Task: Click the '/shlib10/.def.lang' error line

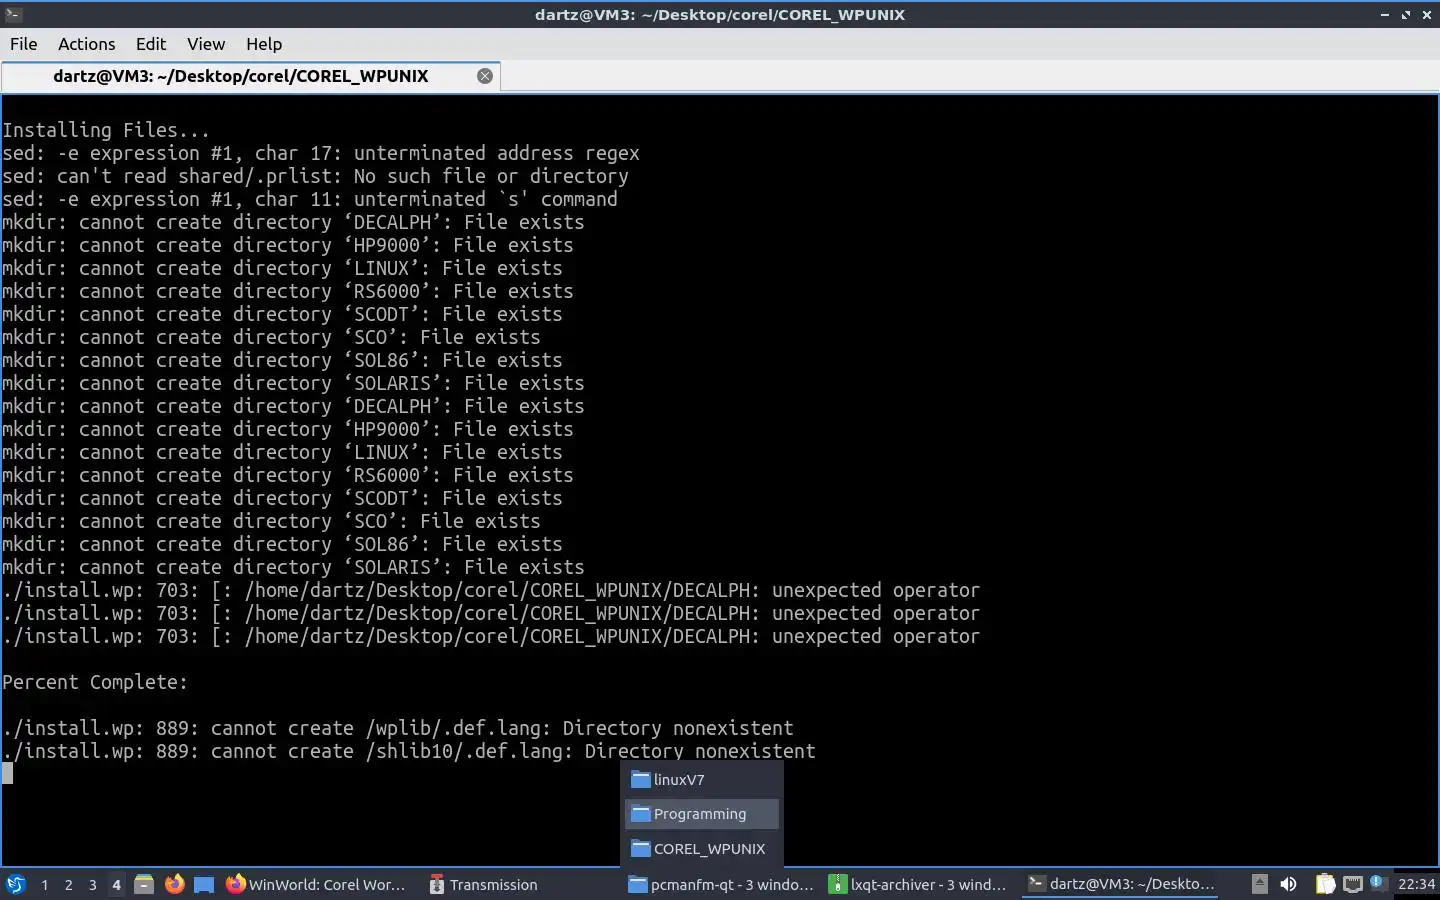Action: coord(409,751)
